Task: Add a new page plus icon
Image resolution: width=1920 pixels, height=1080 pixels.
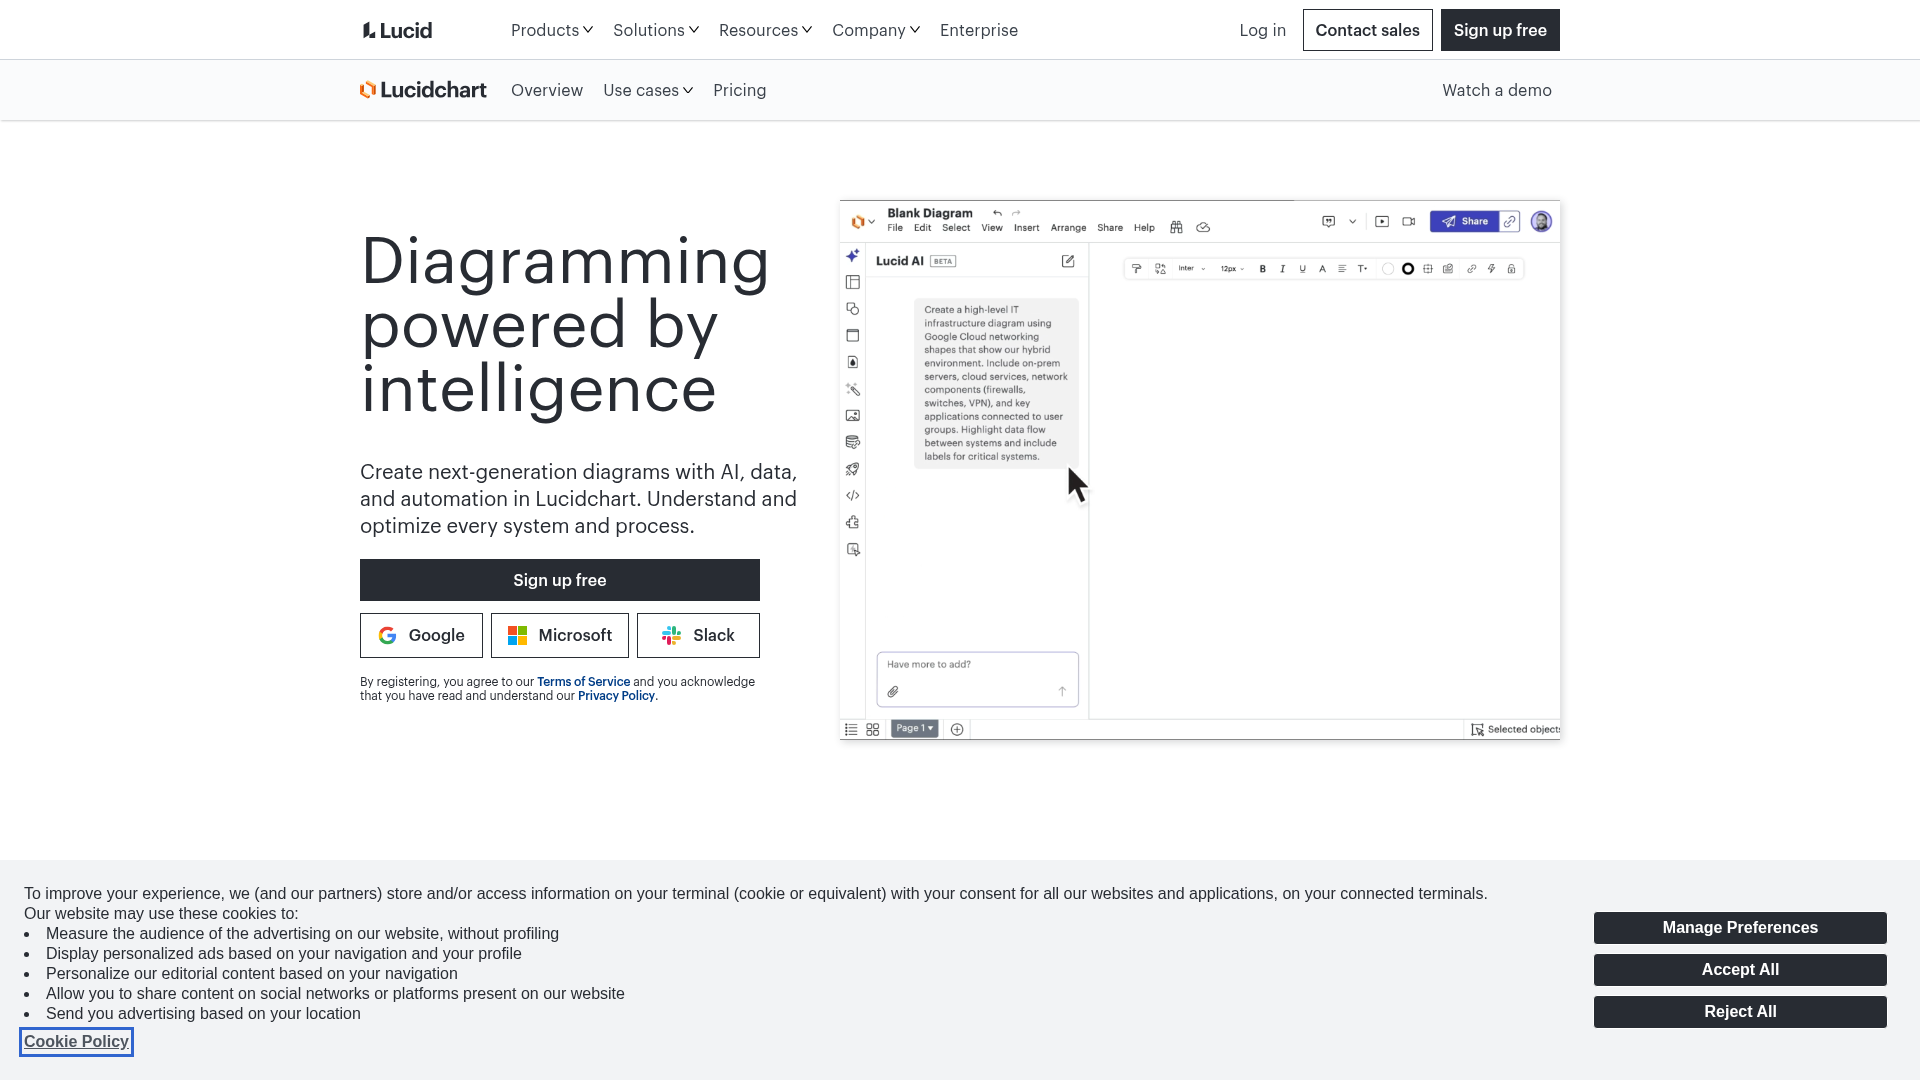Action: click(x=957, y=730)
